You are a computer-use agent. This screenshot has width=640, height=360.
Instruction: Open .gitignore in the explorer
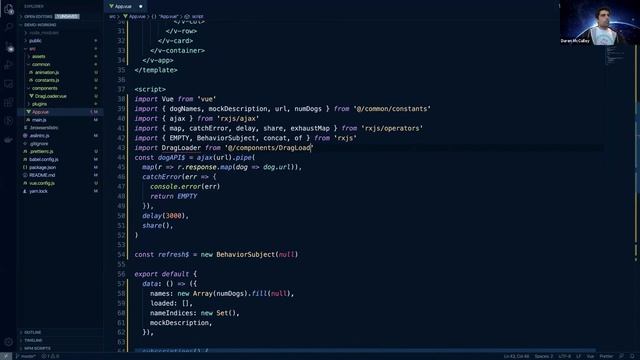tap(39, 144)
